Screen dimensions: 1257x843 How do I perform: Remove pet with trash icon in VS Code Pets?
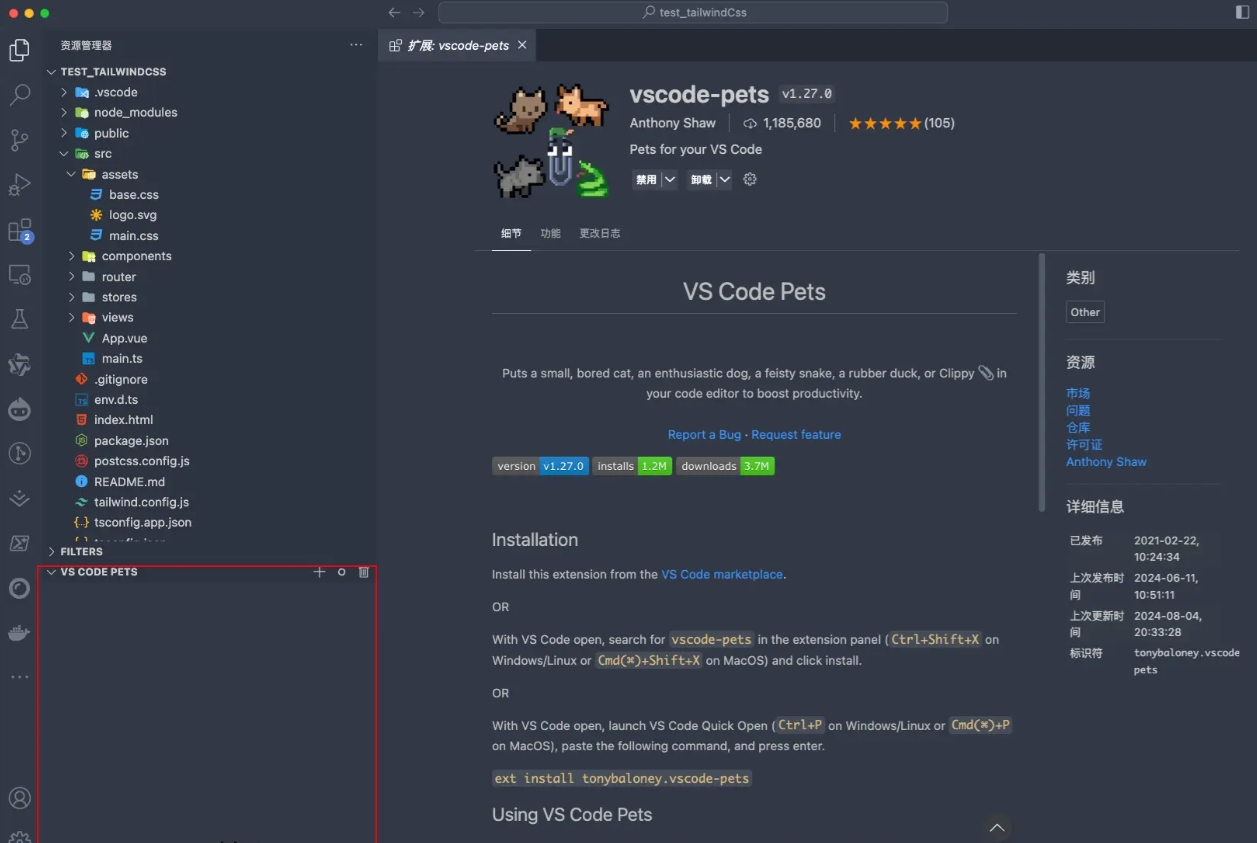[364, 572]
